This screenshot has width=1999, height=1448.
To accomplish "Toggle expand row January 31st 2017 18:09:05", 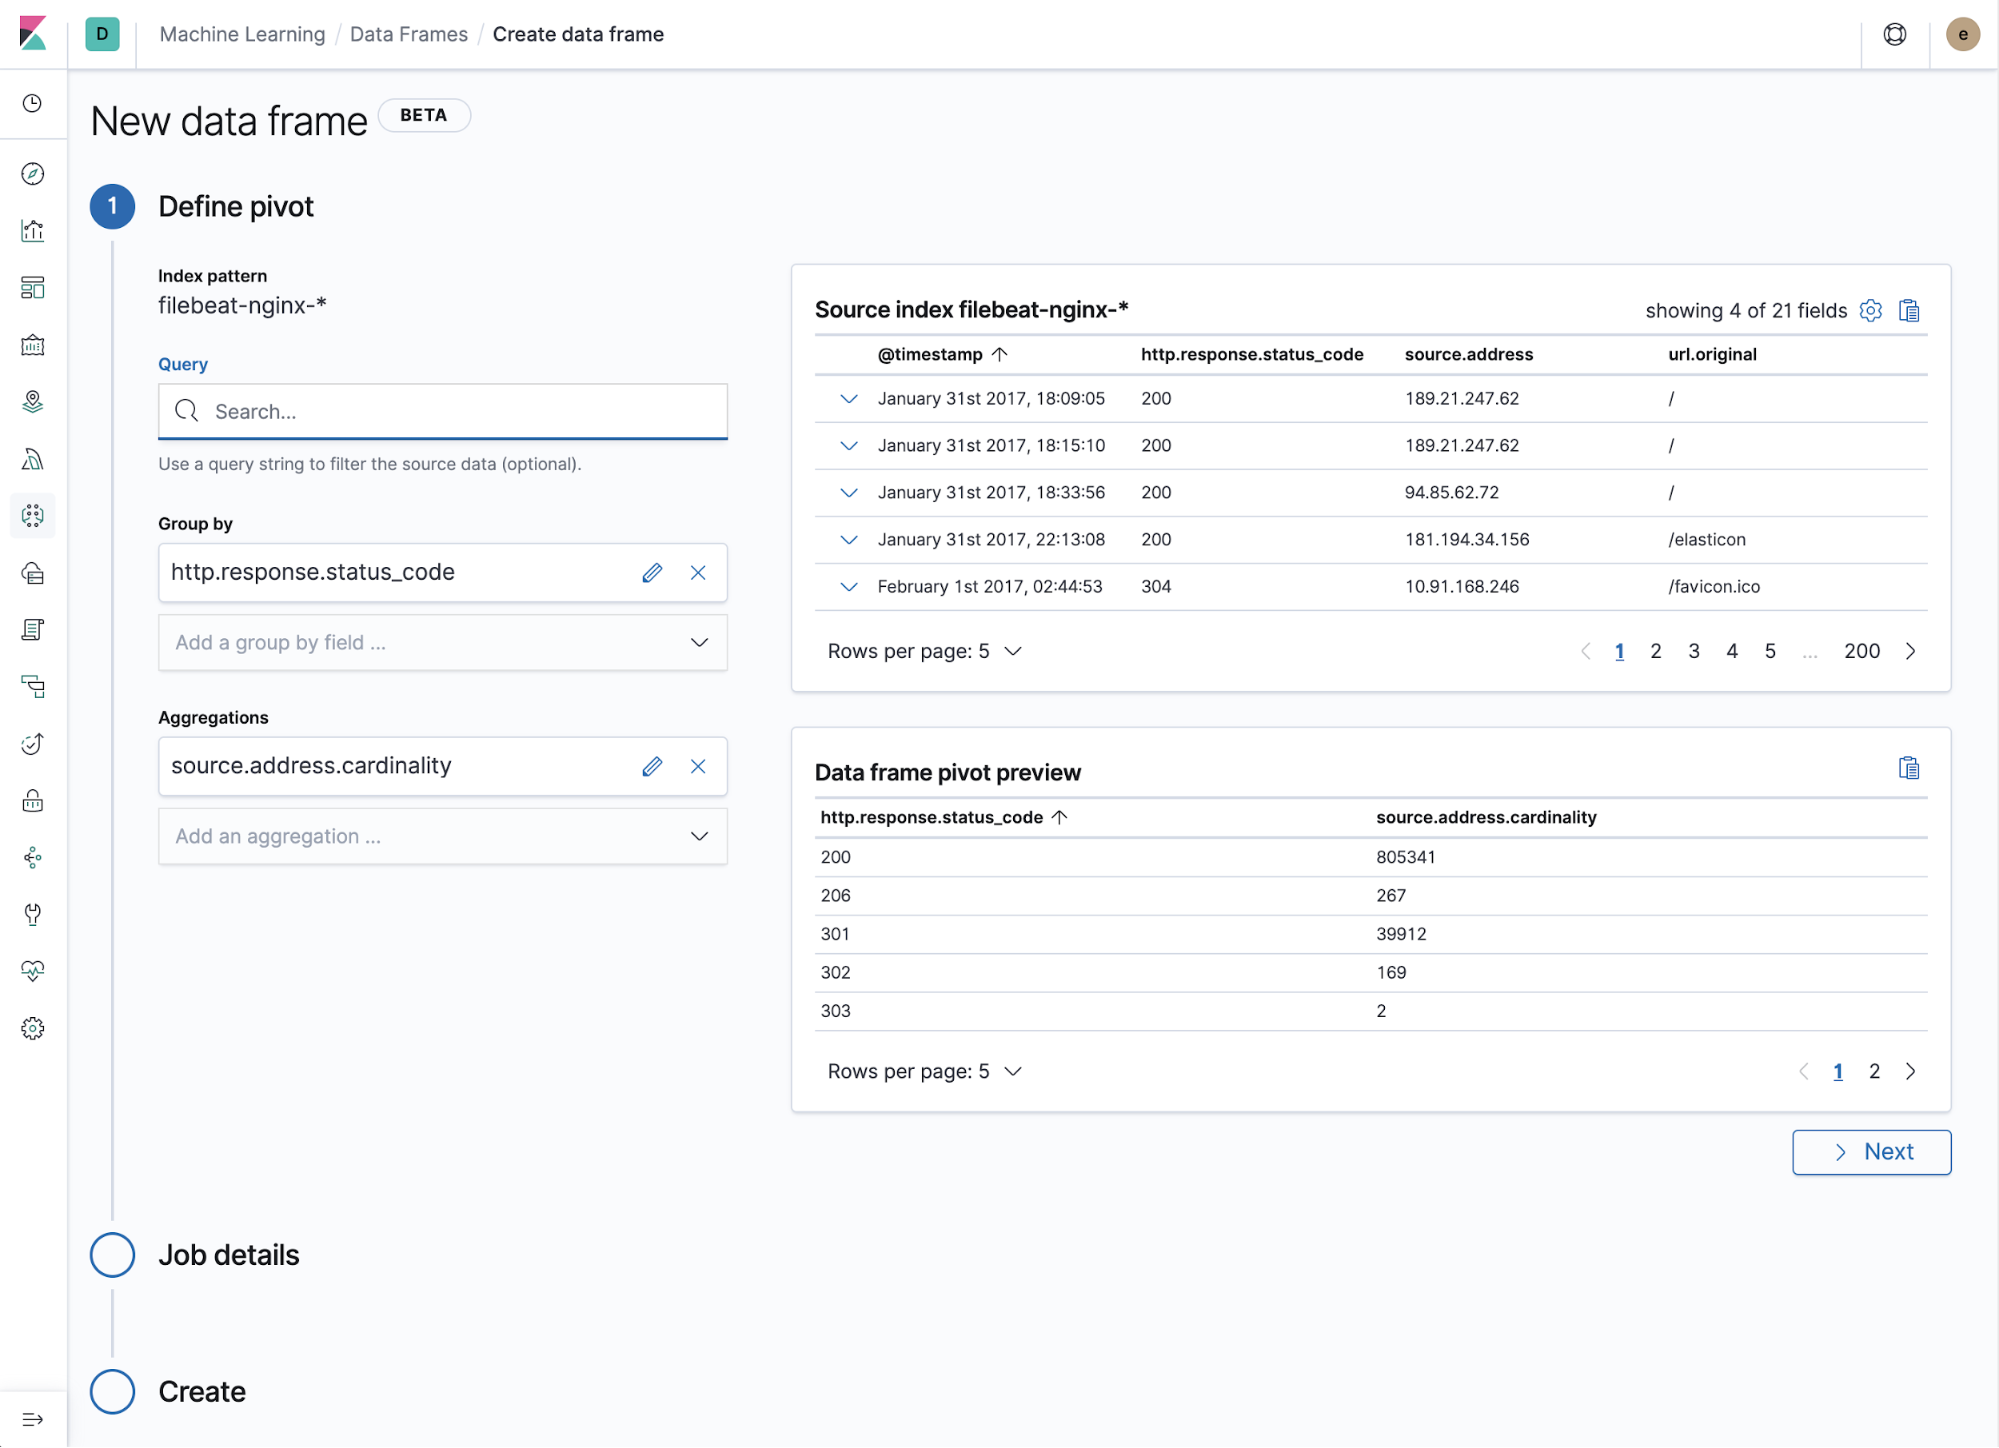I will coord(844,399).
